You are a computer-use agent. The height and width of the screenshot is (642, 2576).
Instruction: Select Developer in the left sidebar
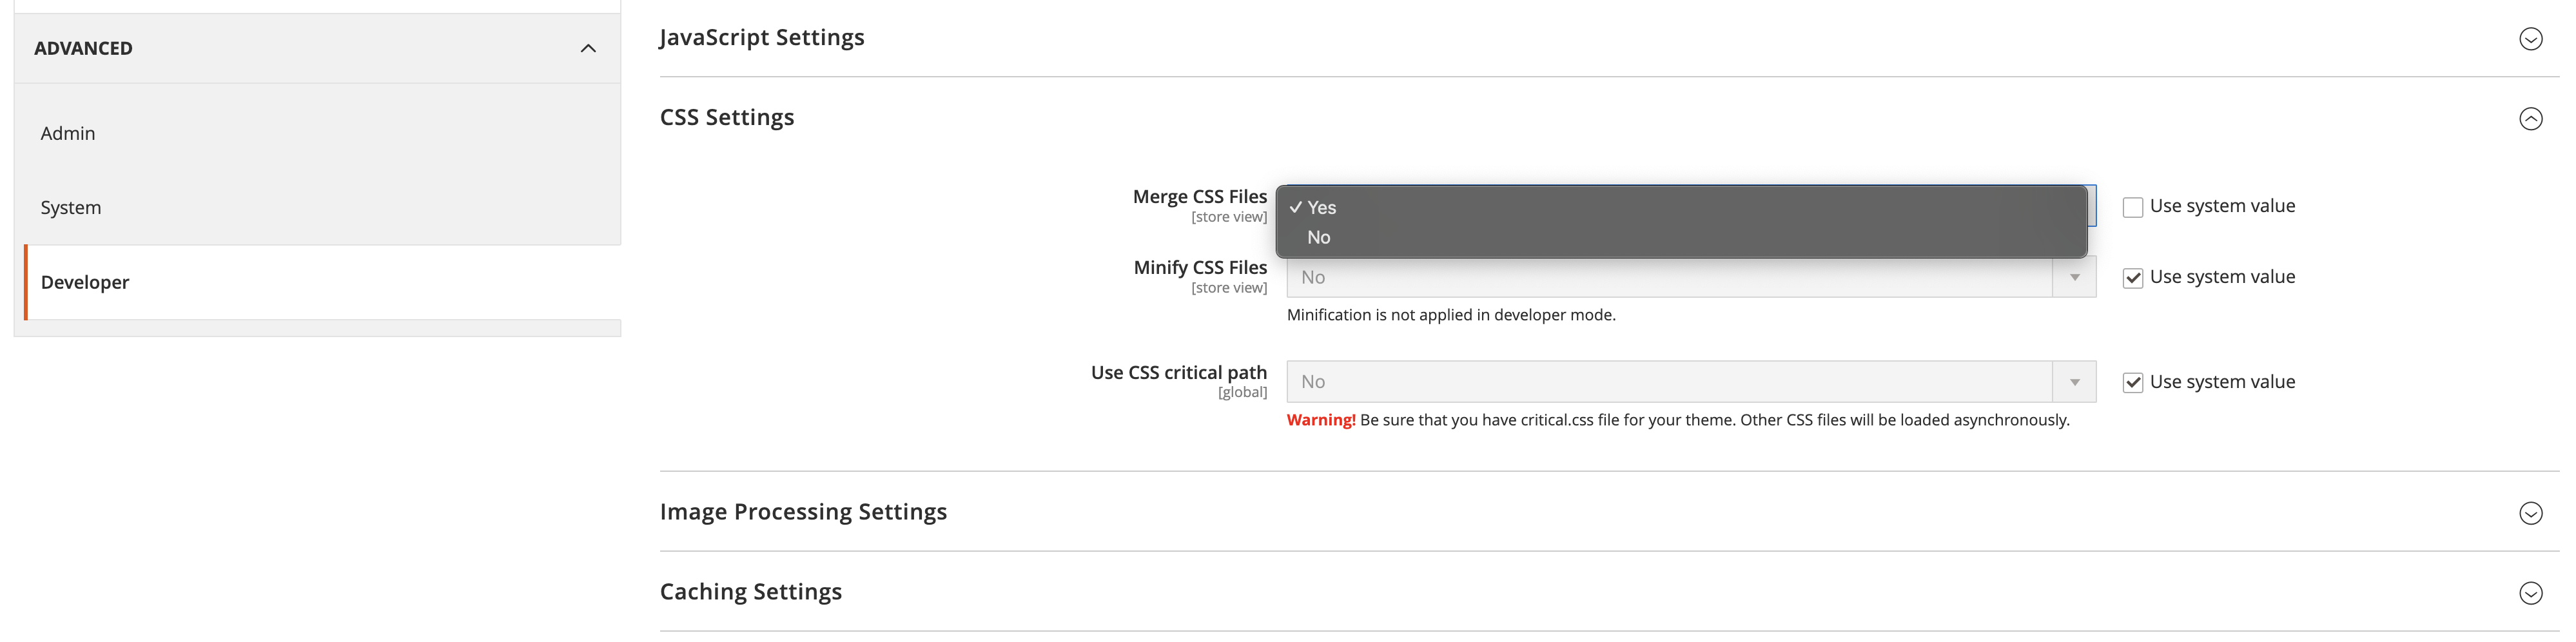tap(84, 282)
